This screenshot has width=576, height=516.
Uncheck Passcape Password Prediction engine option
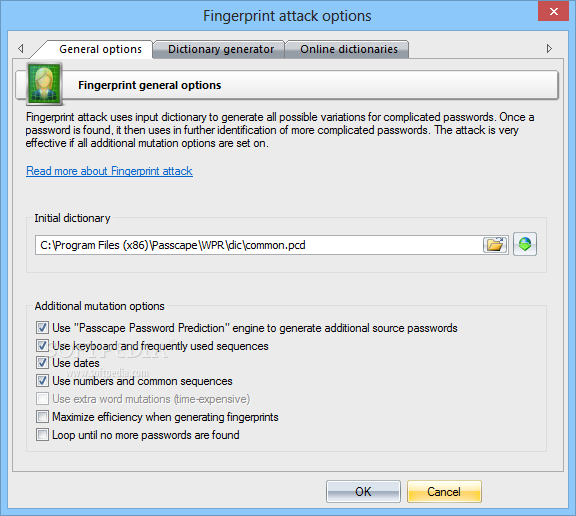(x=42, y=328)
